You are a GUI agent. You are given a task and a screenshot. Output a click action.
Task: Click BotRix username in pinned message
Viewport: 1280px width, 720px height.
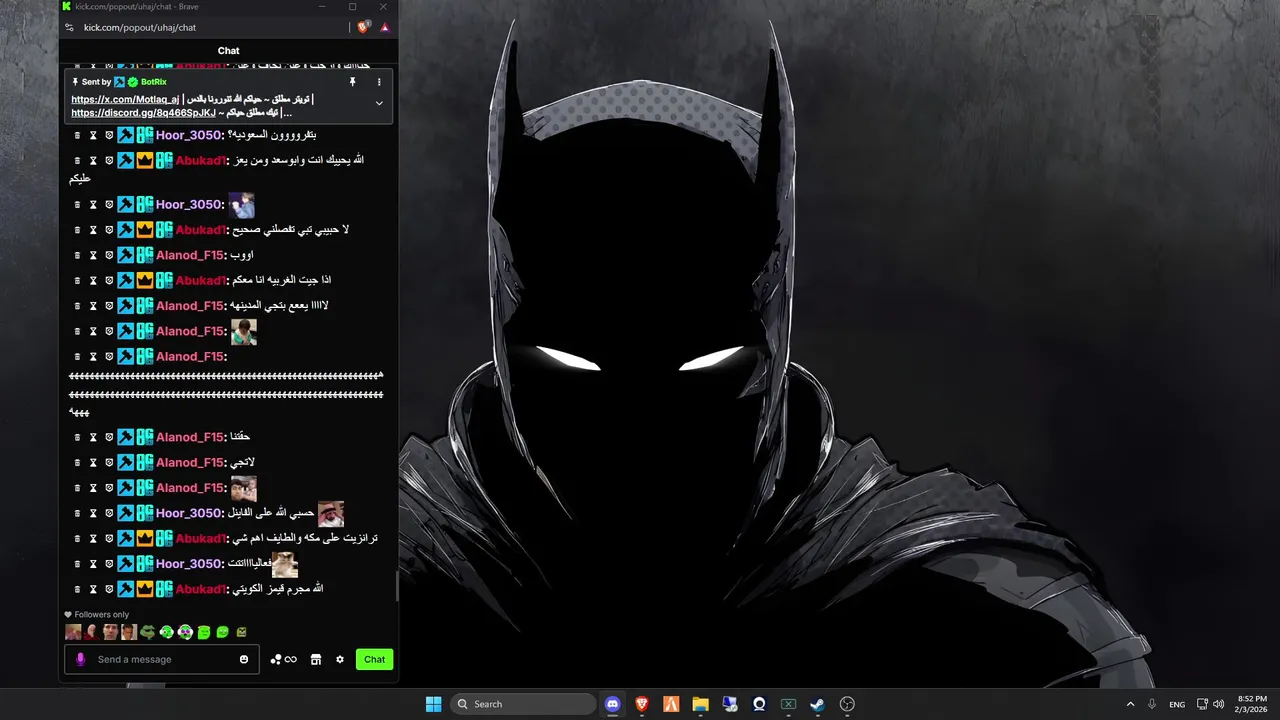154,82
